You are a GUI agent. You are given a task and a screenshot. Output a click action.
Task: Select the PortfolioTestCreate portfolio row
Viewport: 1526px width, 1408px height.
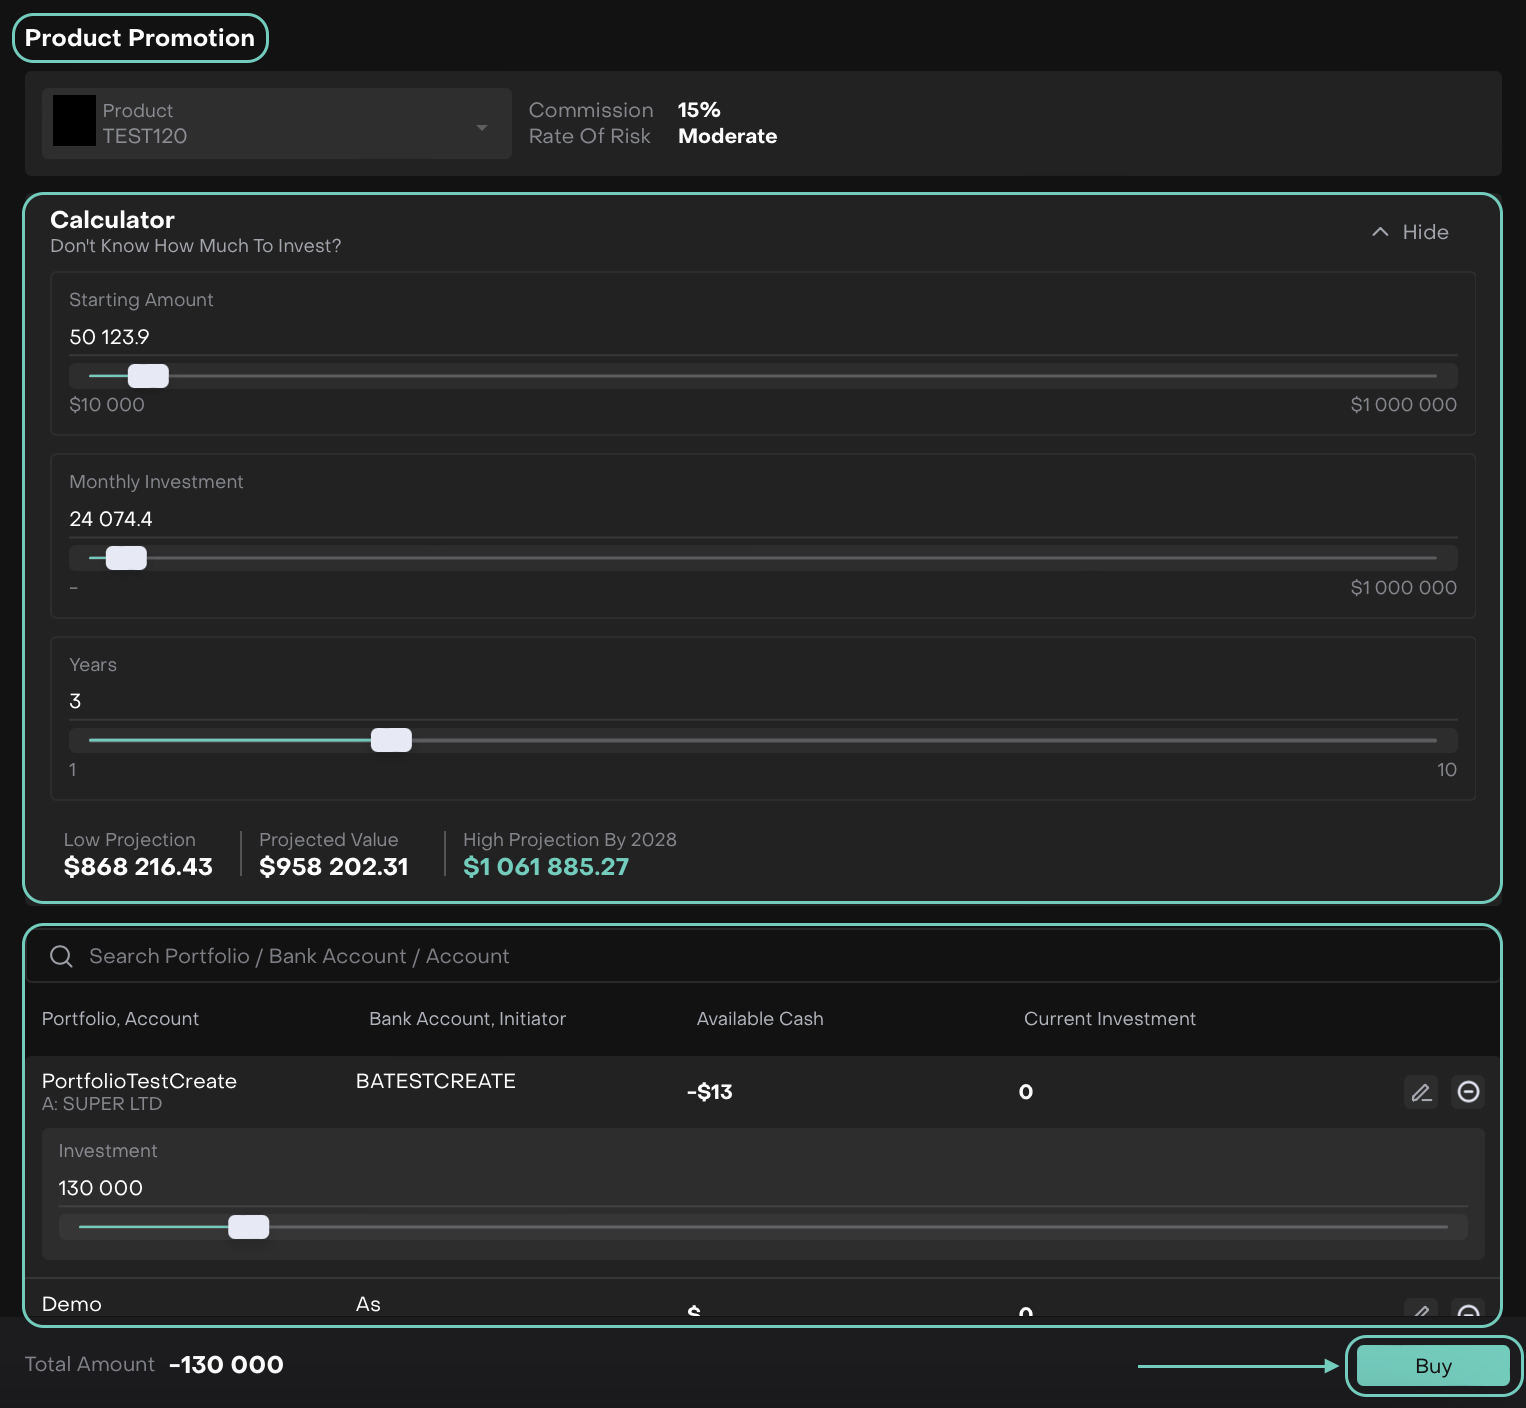point(139,1082)
